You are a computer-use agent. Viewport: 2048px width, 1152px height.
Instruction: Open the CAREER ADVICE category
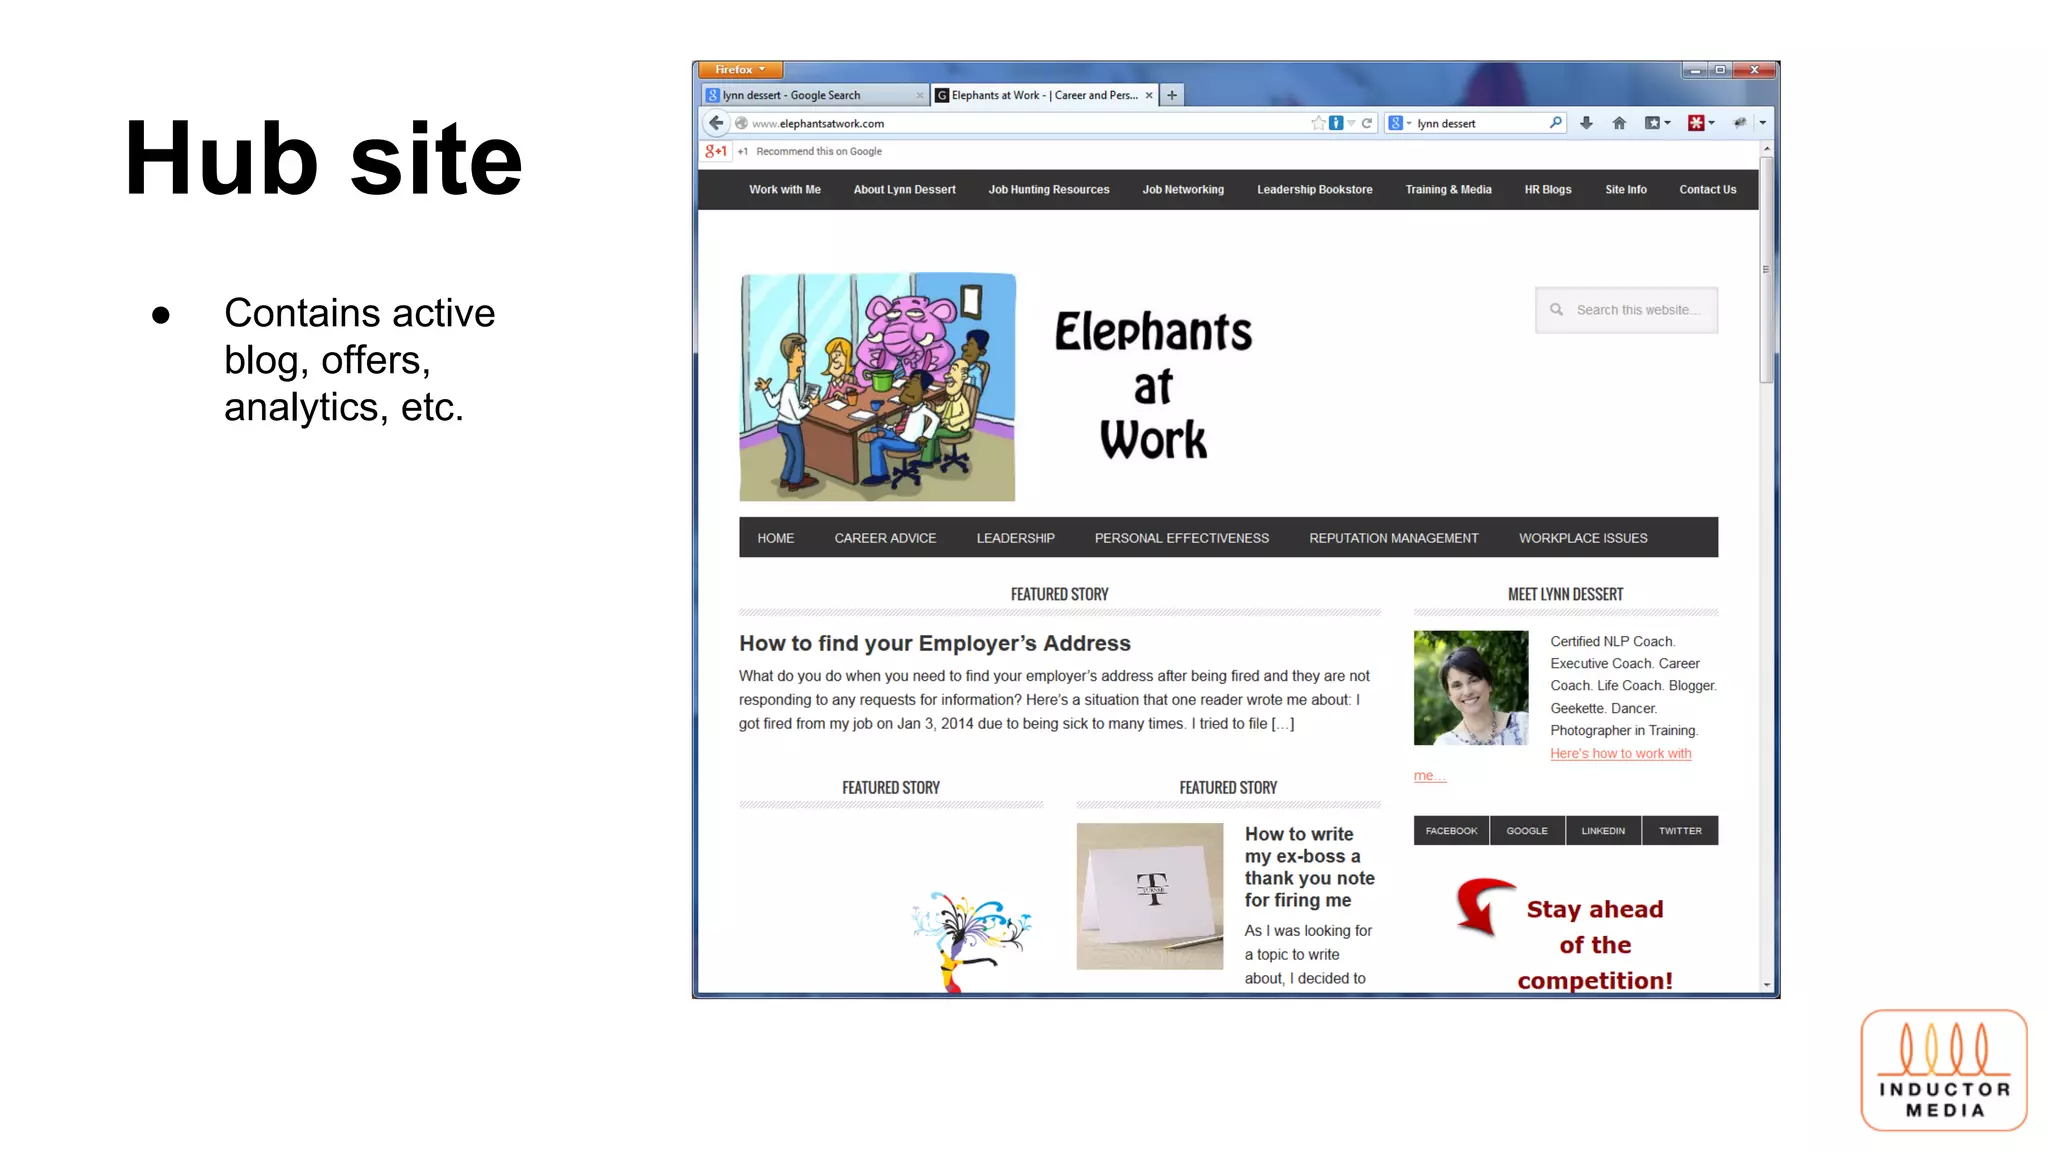tap(885, 538)
